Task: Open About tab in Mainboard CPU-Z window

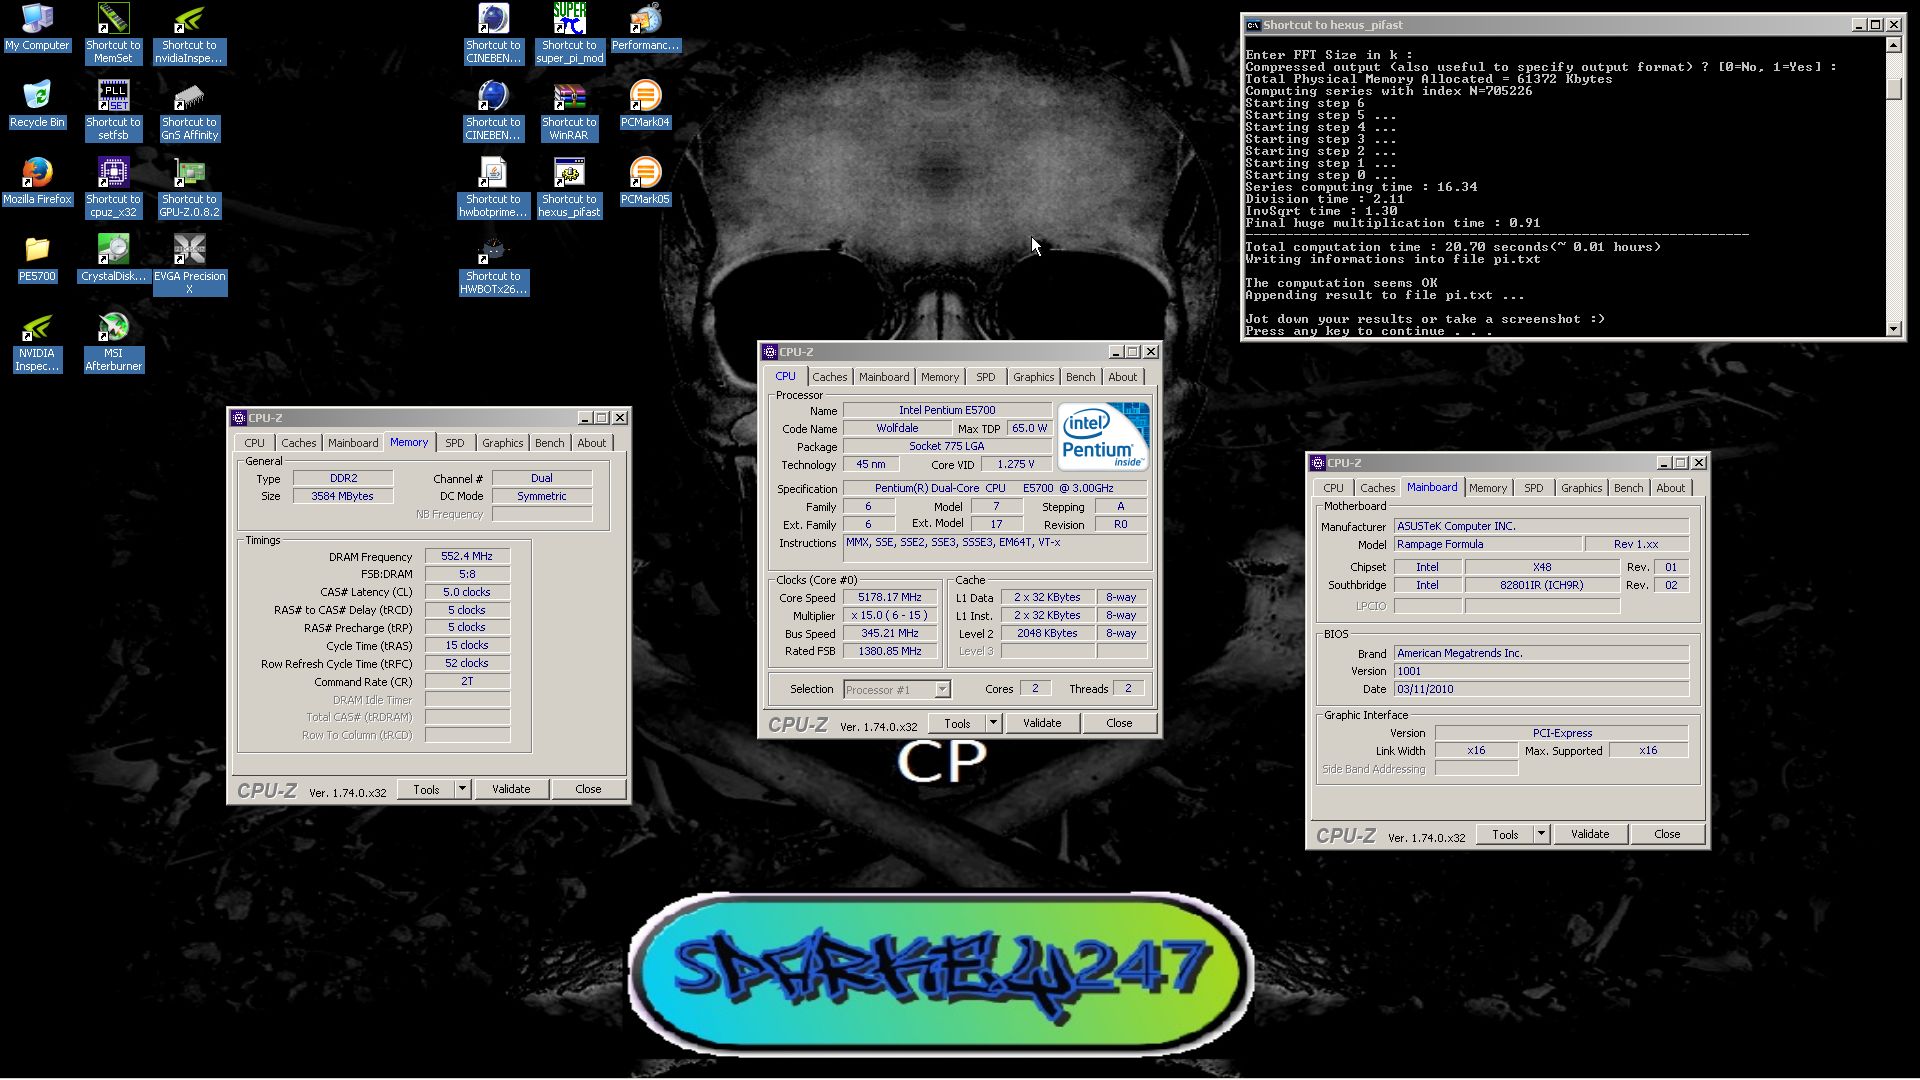Action: coord(1670,488)
